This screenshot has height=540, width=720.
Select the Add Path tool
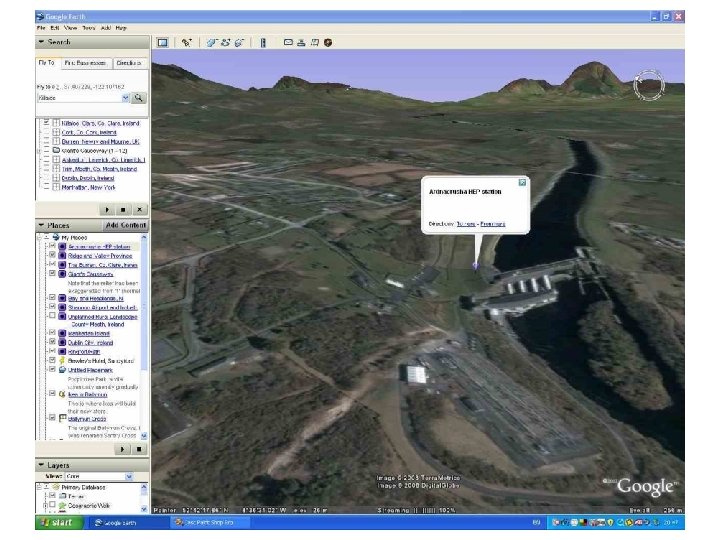(225, 43)
